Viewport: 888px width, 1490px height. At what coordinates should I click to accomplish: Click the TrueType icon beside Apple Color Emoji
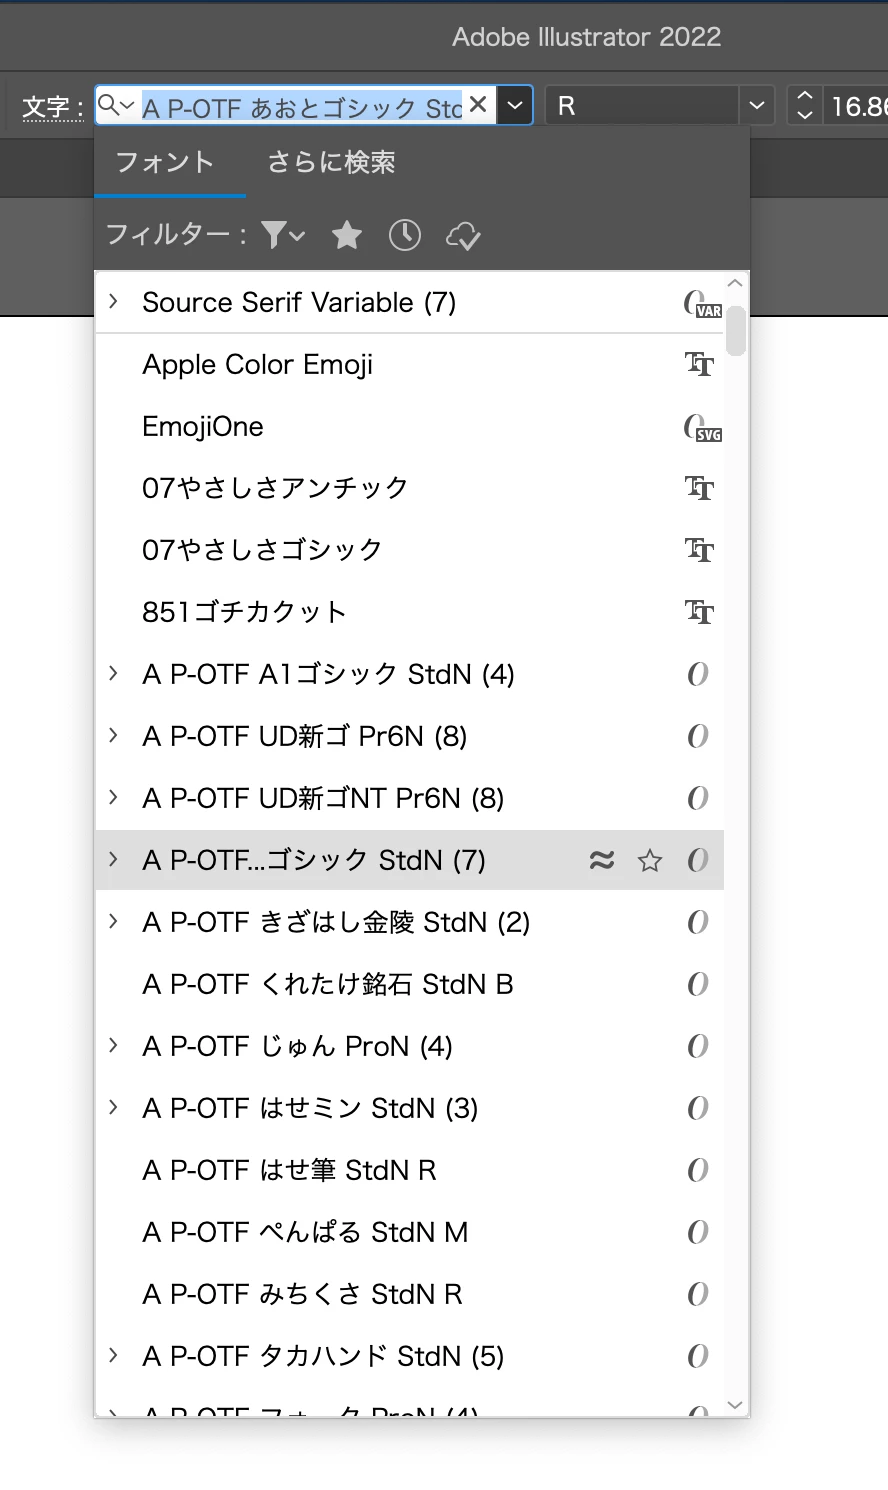tap(699, 364)
